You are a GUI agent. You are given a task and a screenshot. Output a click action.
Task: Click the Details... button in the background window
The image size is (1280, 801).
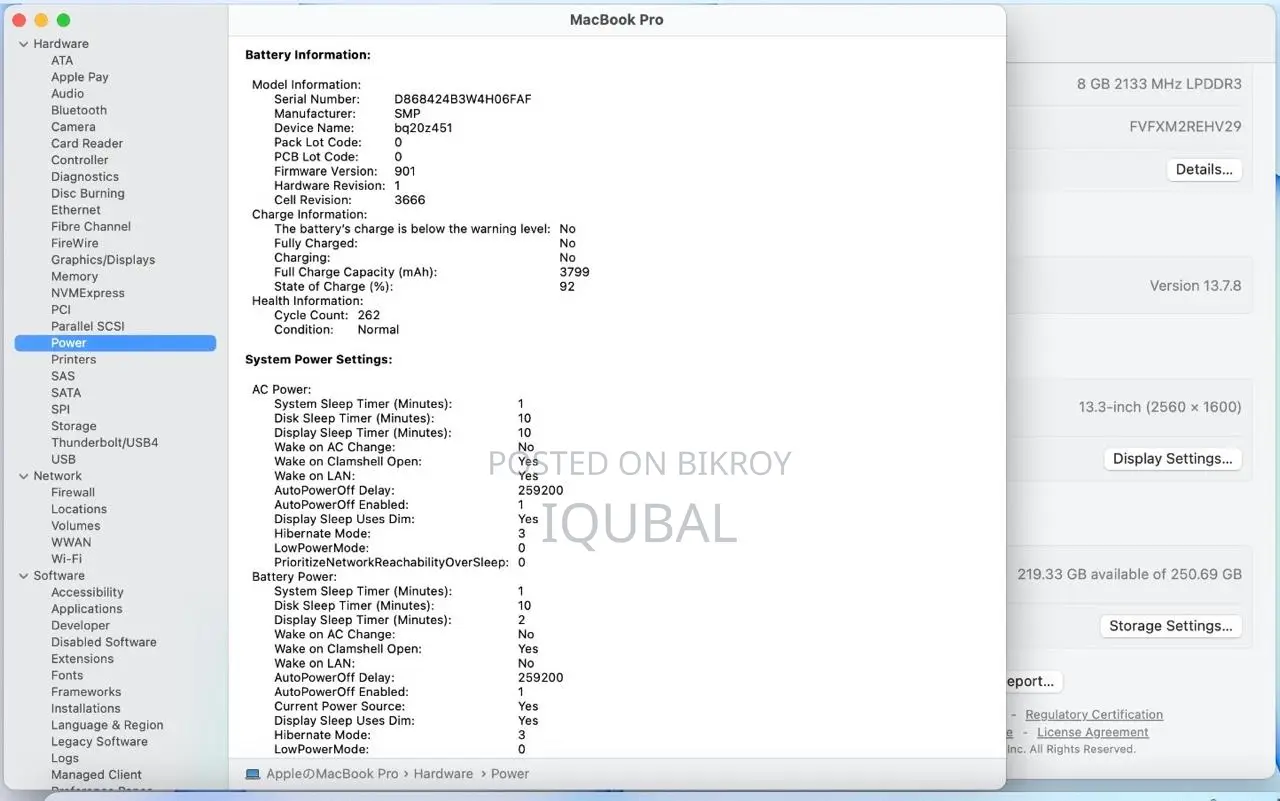tap(1204, 170)
